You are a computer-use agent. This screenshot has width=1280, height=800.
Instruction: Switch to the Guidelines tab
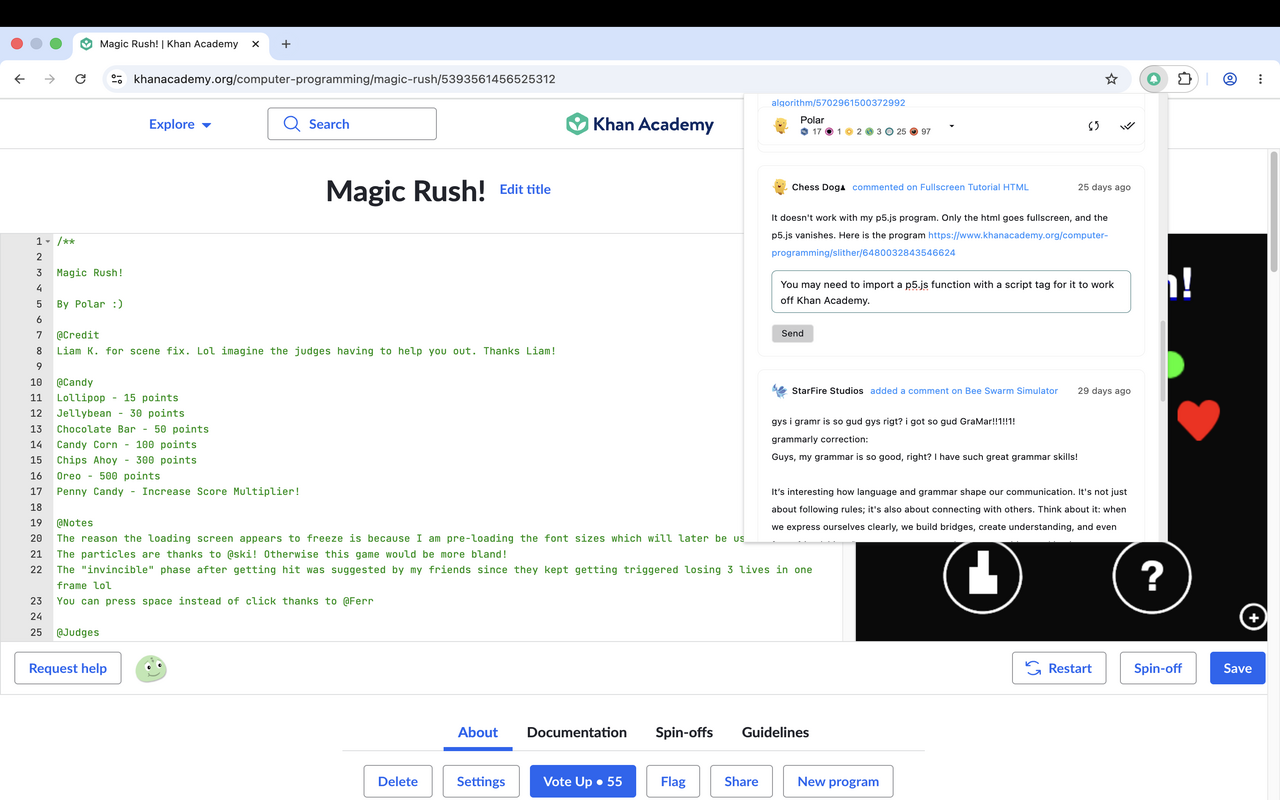[775, 732]
